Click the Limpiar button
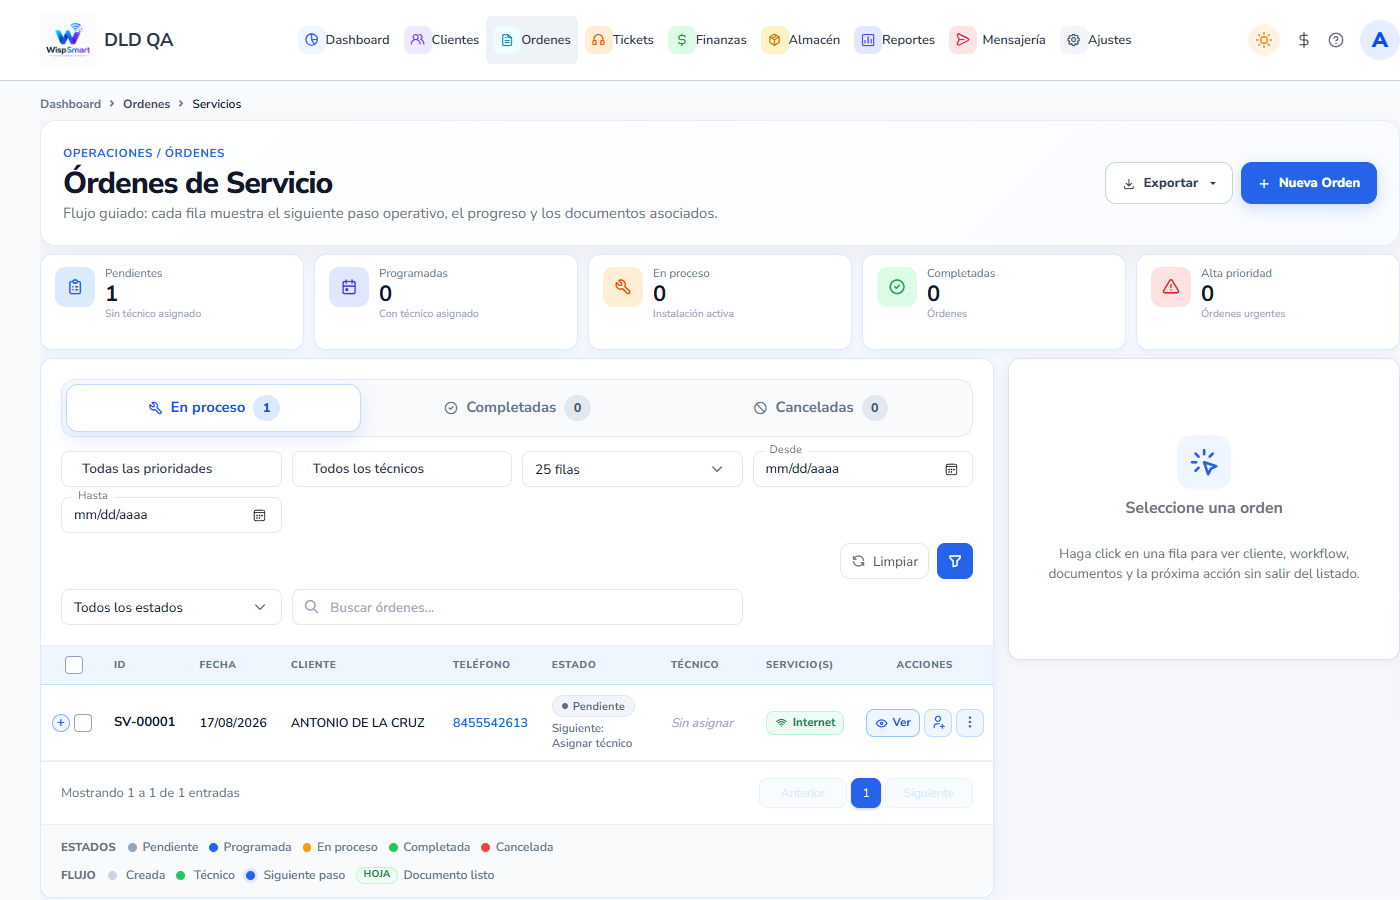 [x=885, y=561]
